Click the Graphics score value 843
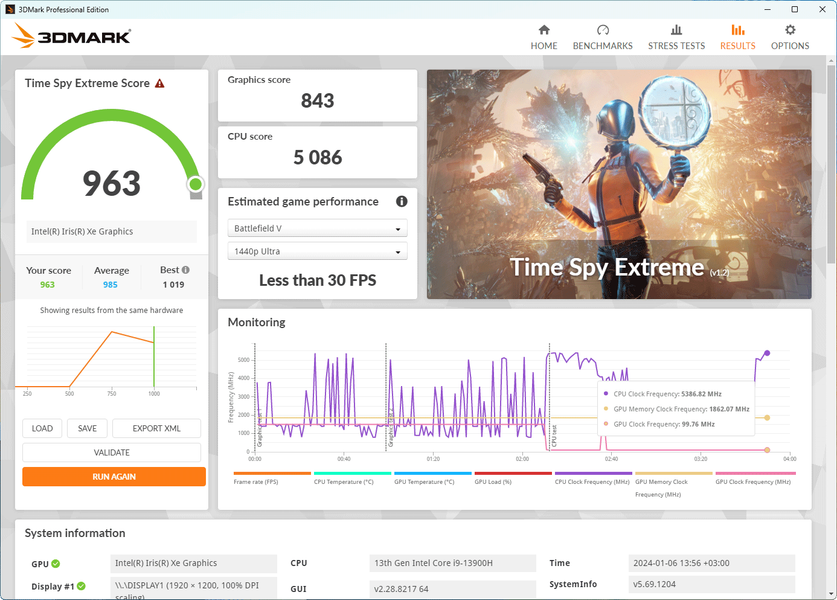The image size is (837, 600). click(x=317, y=100)
